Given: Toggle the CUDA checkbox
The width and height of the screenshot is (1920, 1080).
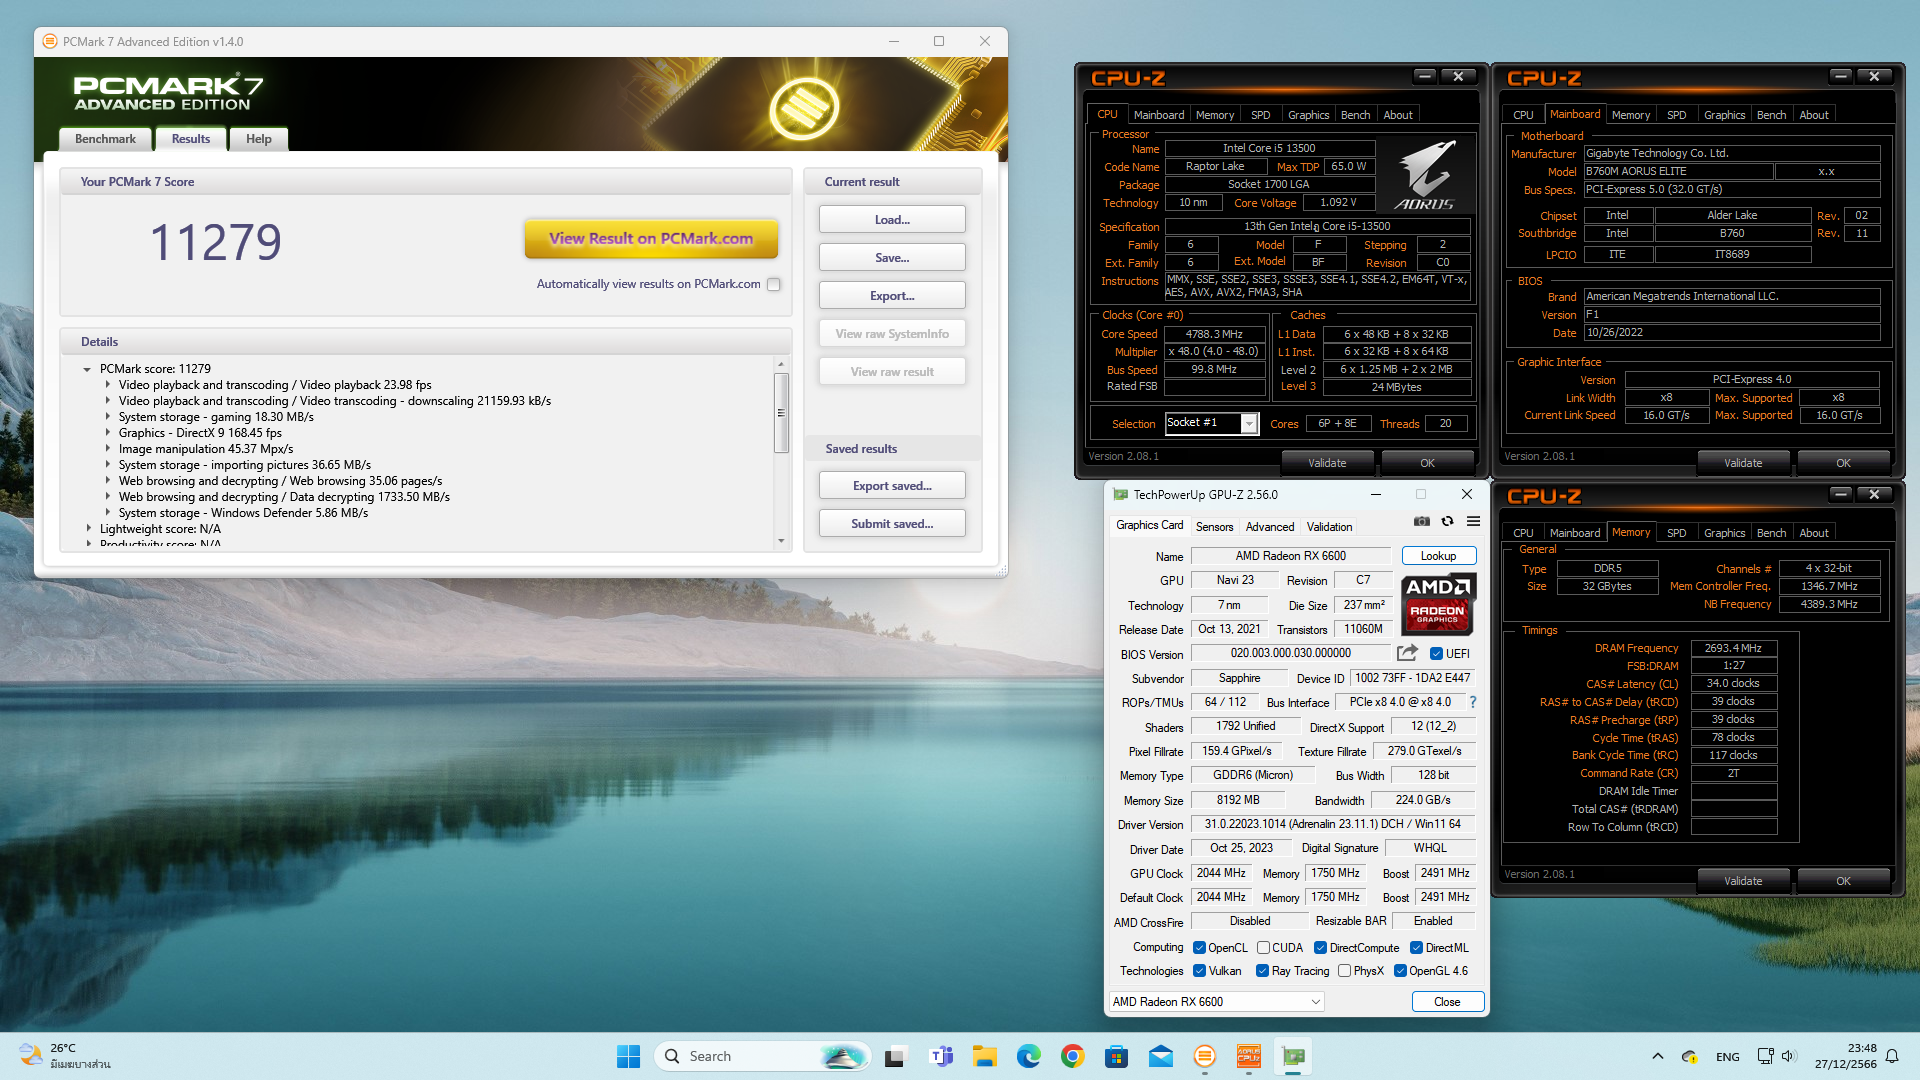Looking at the screenshot, I should coord(1263,948).
